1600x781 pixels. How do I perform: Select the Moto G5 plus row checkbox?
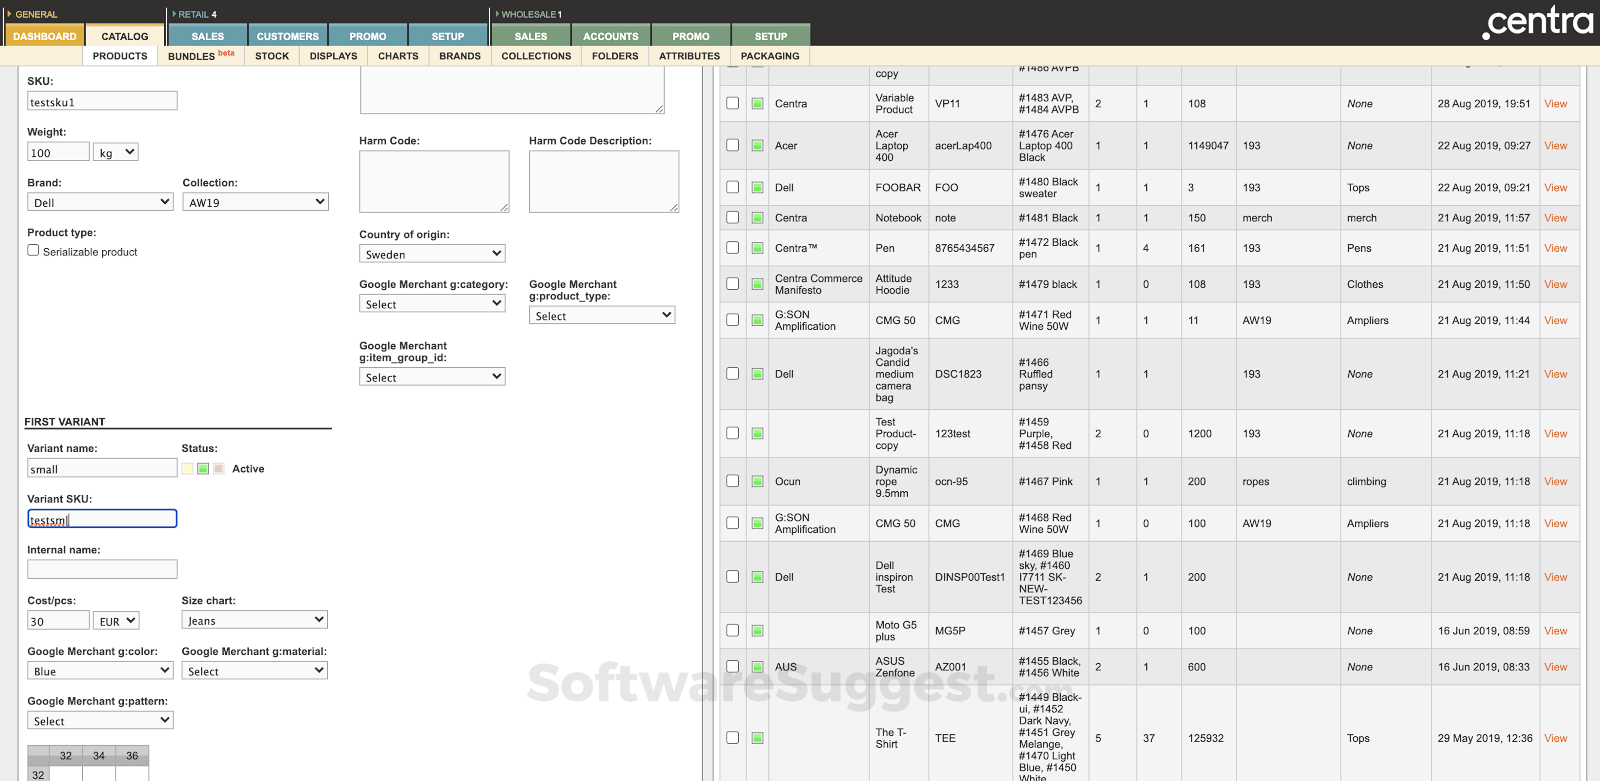click(x=733, y=631)
